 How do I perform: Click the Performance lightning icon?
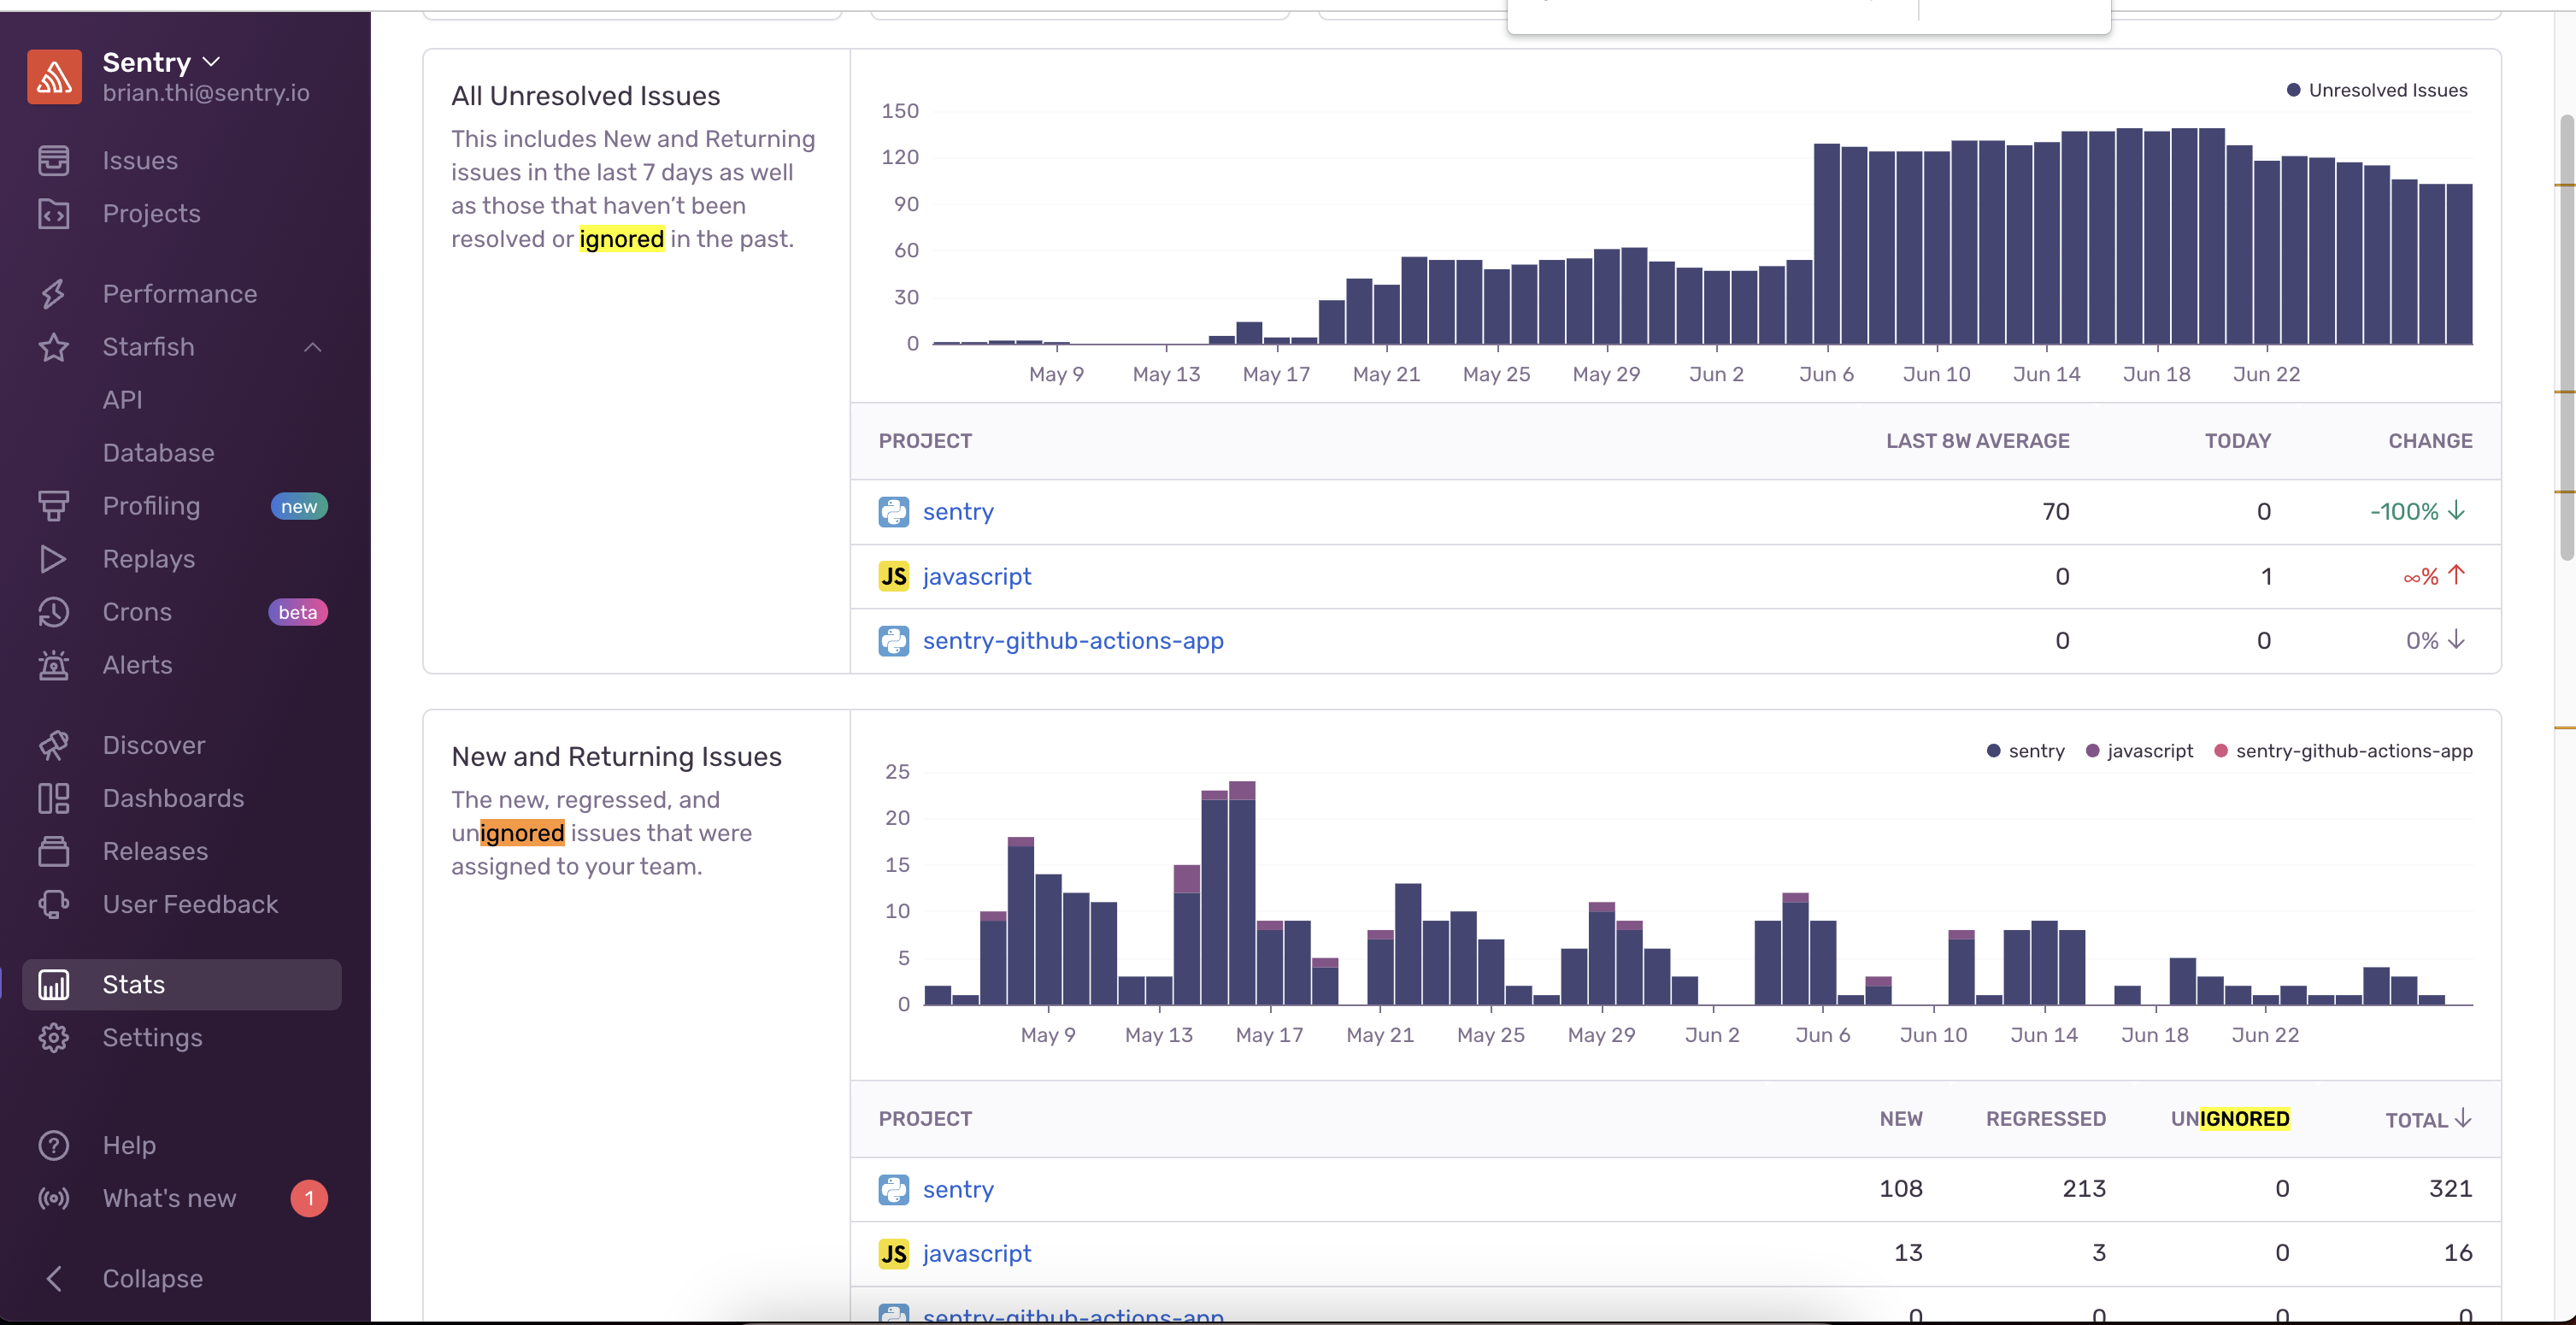click(53, 294)
